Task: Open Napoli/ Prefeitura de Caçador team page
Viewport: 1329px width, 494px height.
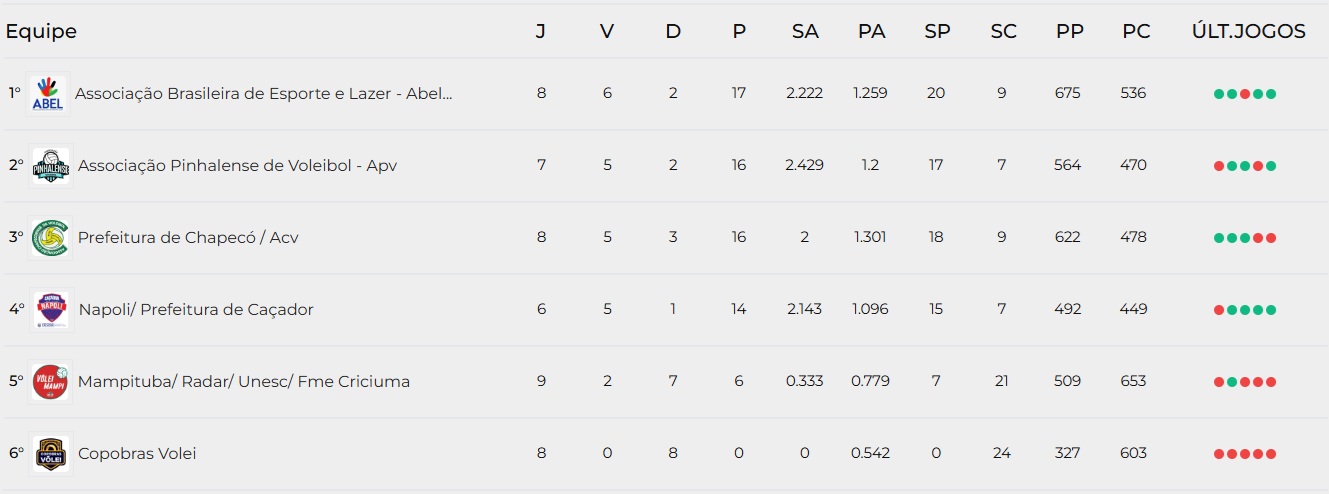Action: pyautogui.click(x=196, y=309)
